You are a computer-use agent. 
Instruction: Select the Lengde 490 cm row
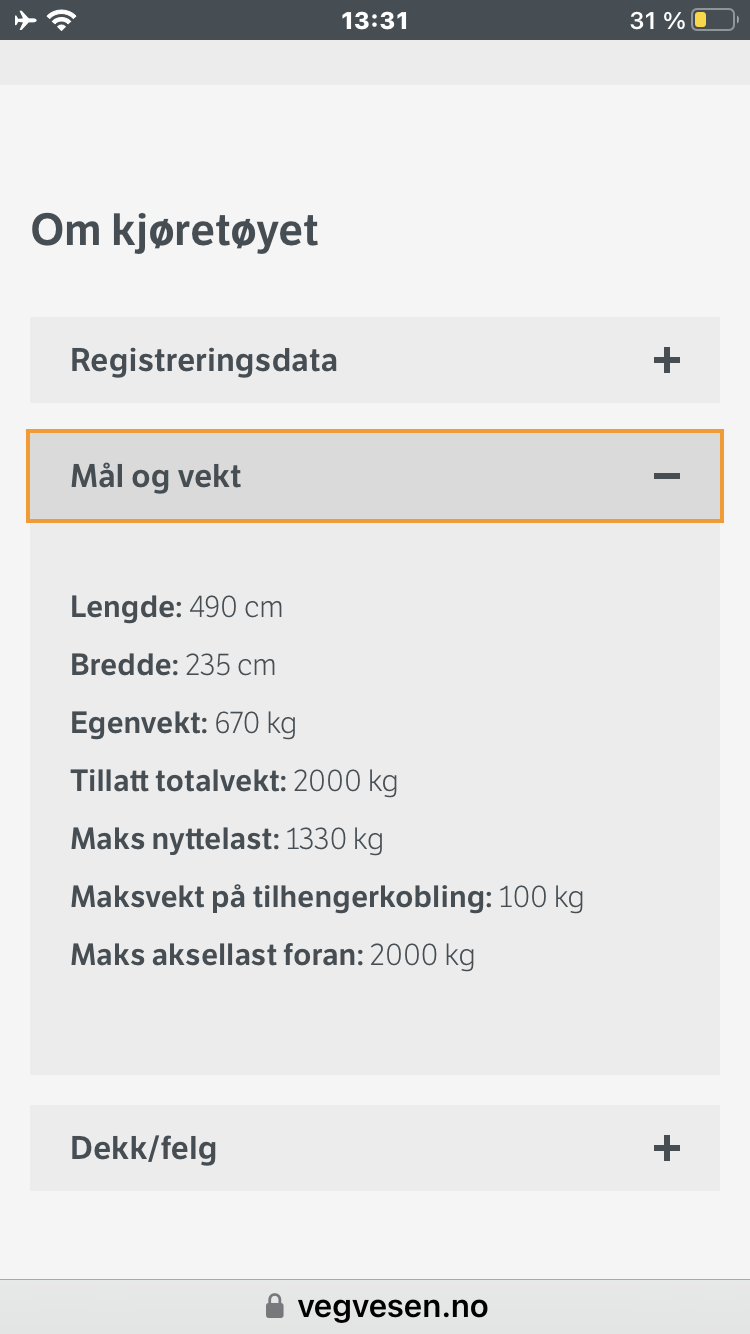[177, 607]
